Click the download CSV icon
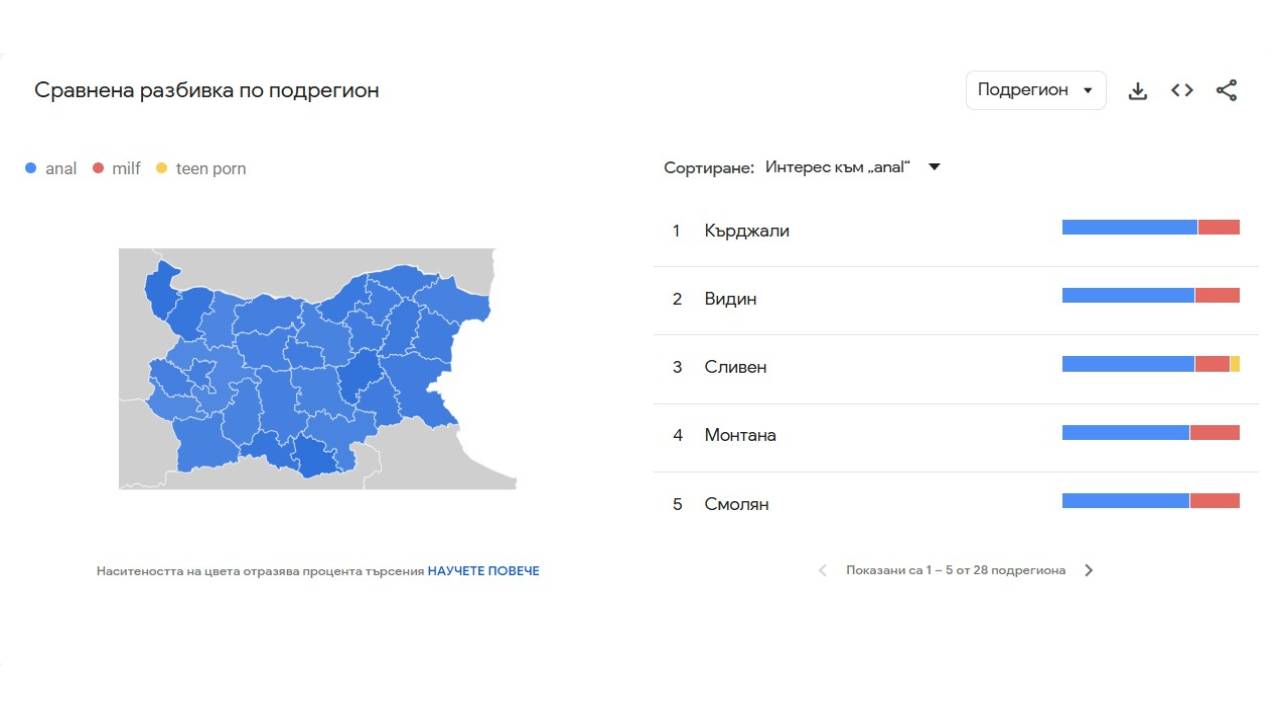 (x=1138, y=90)
